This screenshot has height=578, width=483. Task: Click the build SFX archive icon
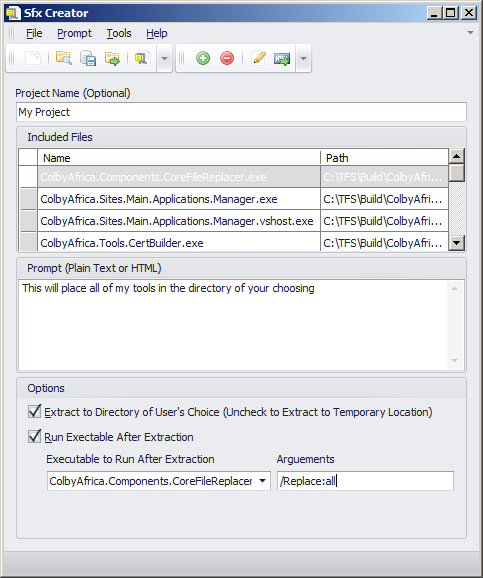coord(142,58)
